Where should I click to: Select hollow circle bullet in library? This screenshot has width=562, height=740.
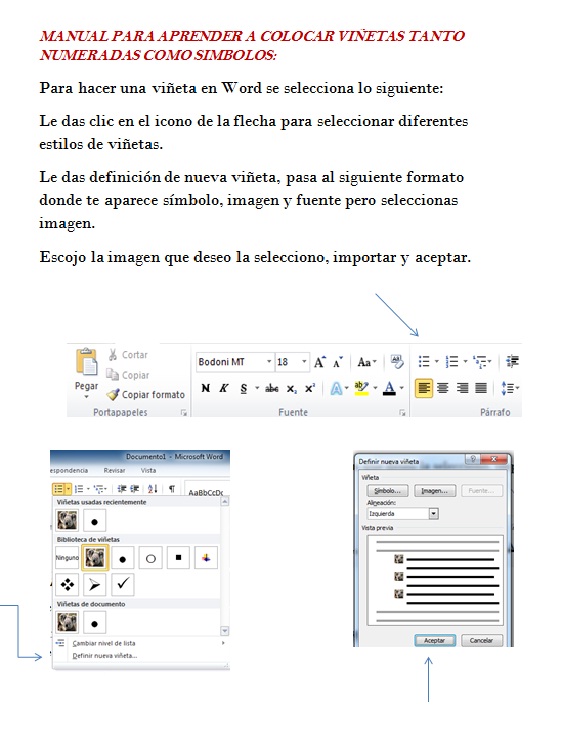(x=151, y=558)
